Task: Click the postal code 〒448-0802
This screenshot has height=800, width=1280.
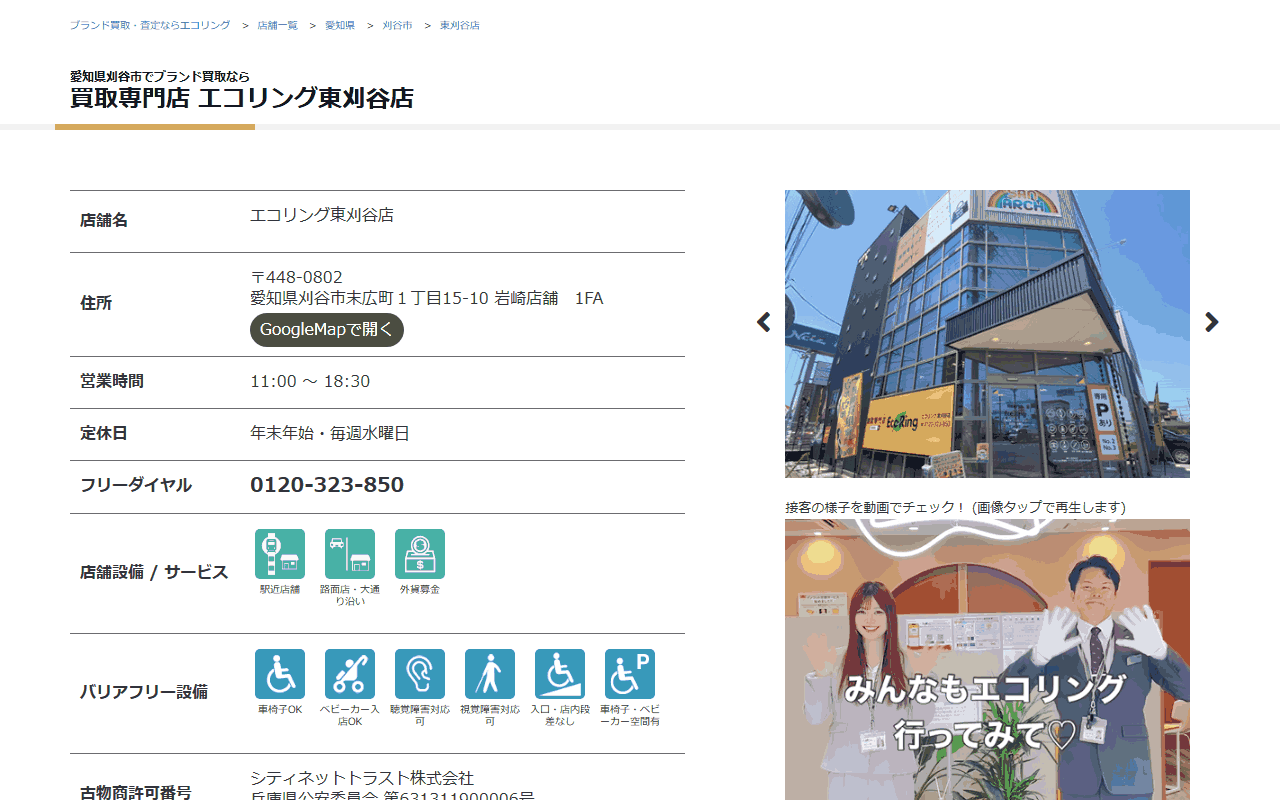Action: click(x=296, y=277)
